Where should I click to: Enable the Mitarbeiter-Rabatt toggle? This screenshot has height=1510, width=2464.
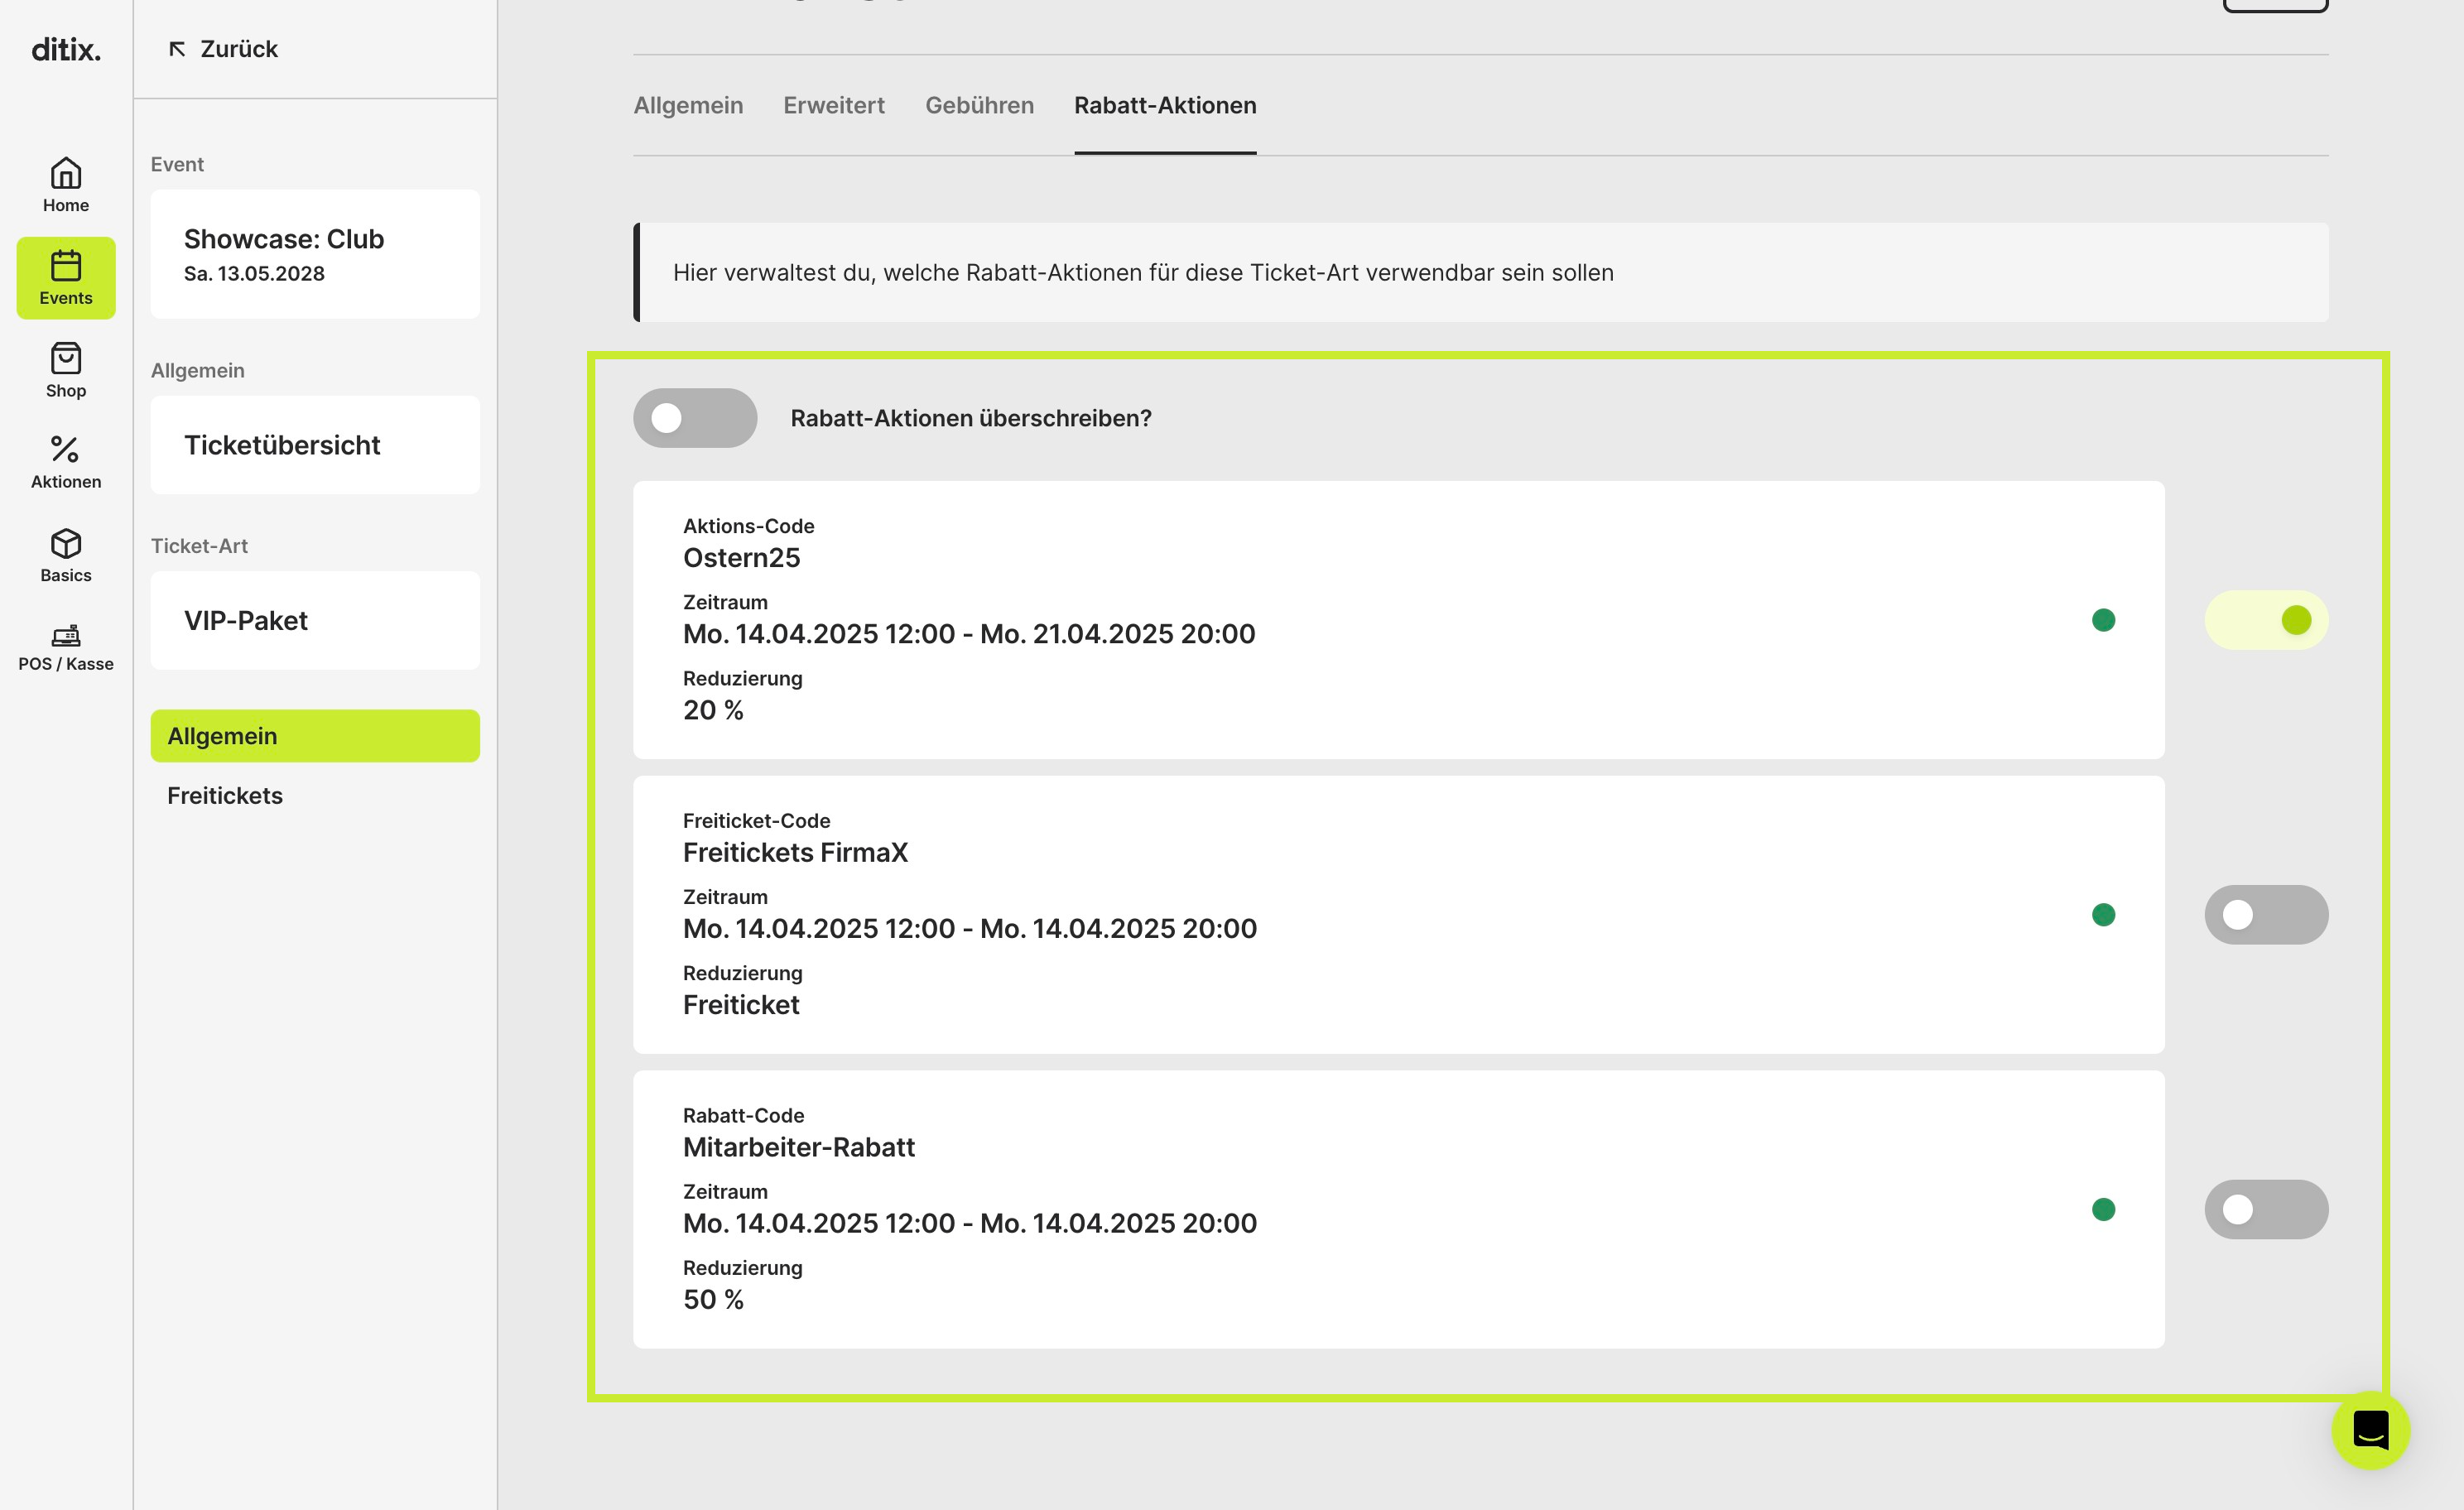point(2266,1210)
